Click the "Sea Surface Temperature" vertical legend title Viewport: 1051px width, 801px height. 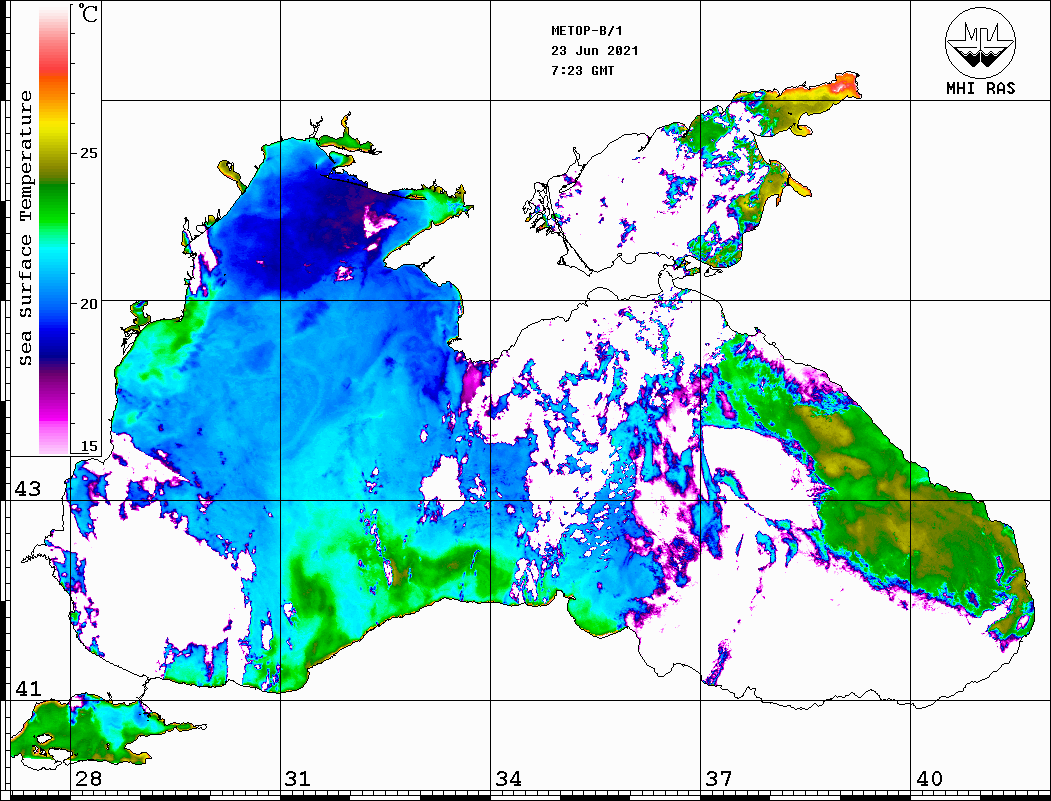click(x=25, y=228)
